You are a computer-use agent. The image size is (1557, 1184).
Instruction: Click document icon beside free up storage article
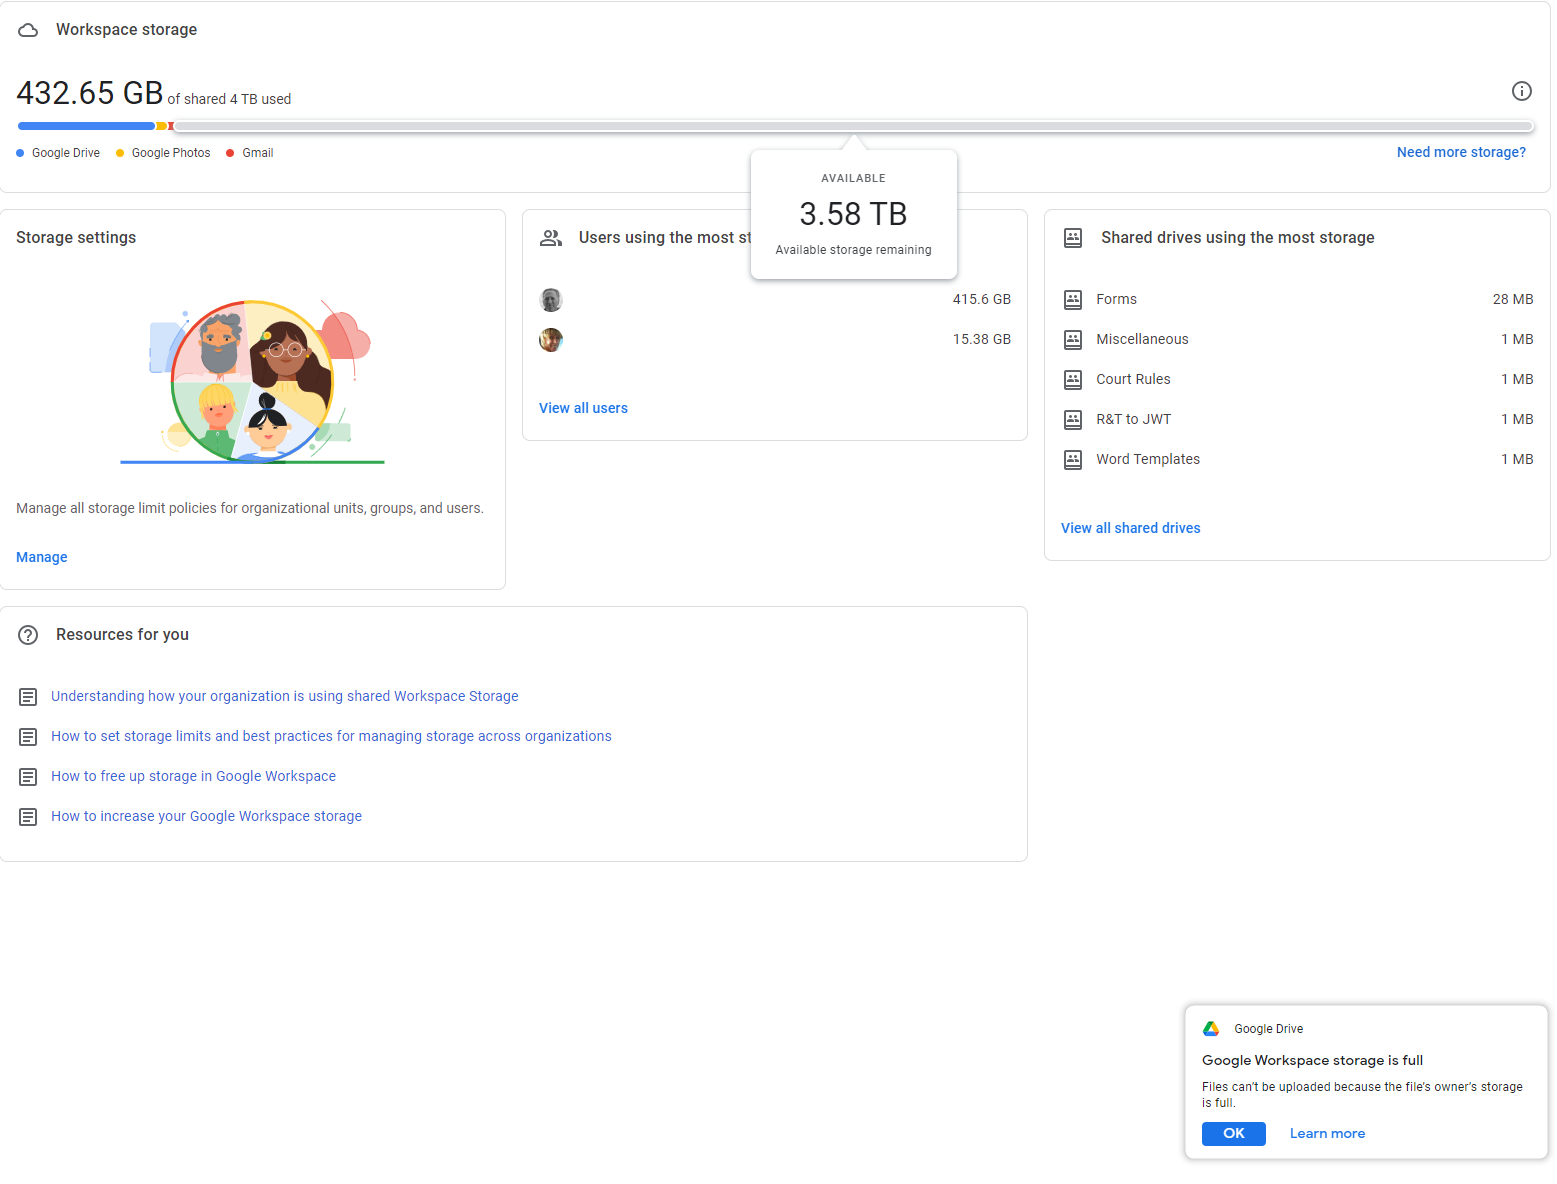coord(28,777)
